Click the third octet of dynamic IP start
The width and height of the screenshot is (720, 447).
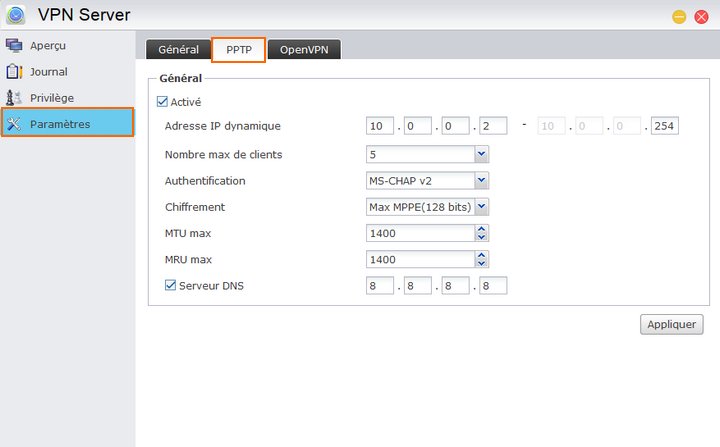click(x=455, y=126)
